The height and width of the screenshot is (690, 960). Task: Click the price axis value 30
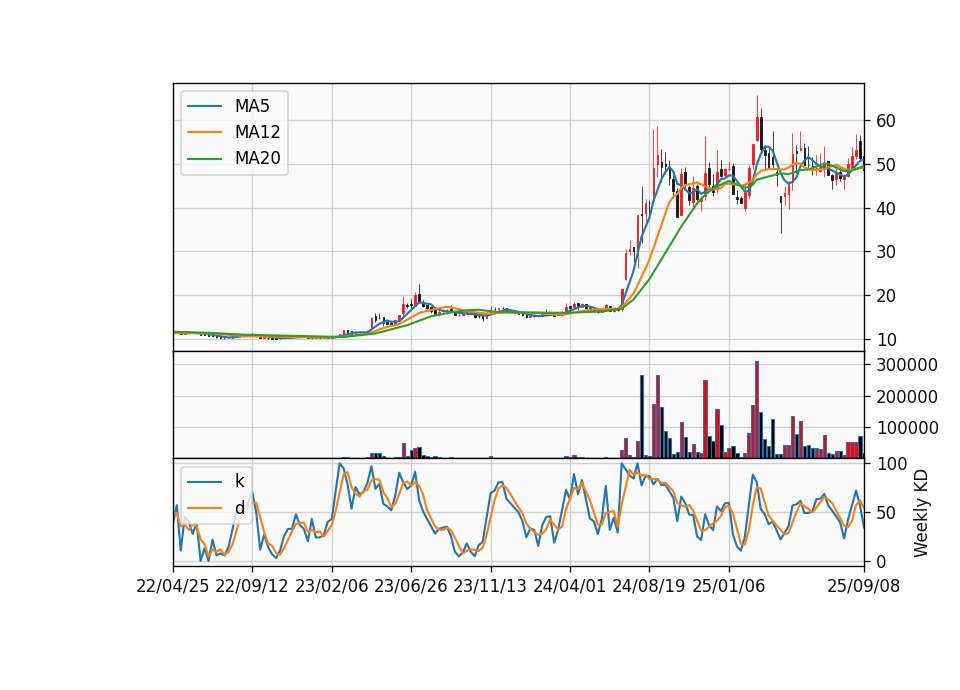click(886, 252)
